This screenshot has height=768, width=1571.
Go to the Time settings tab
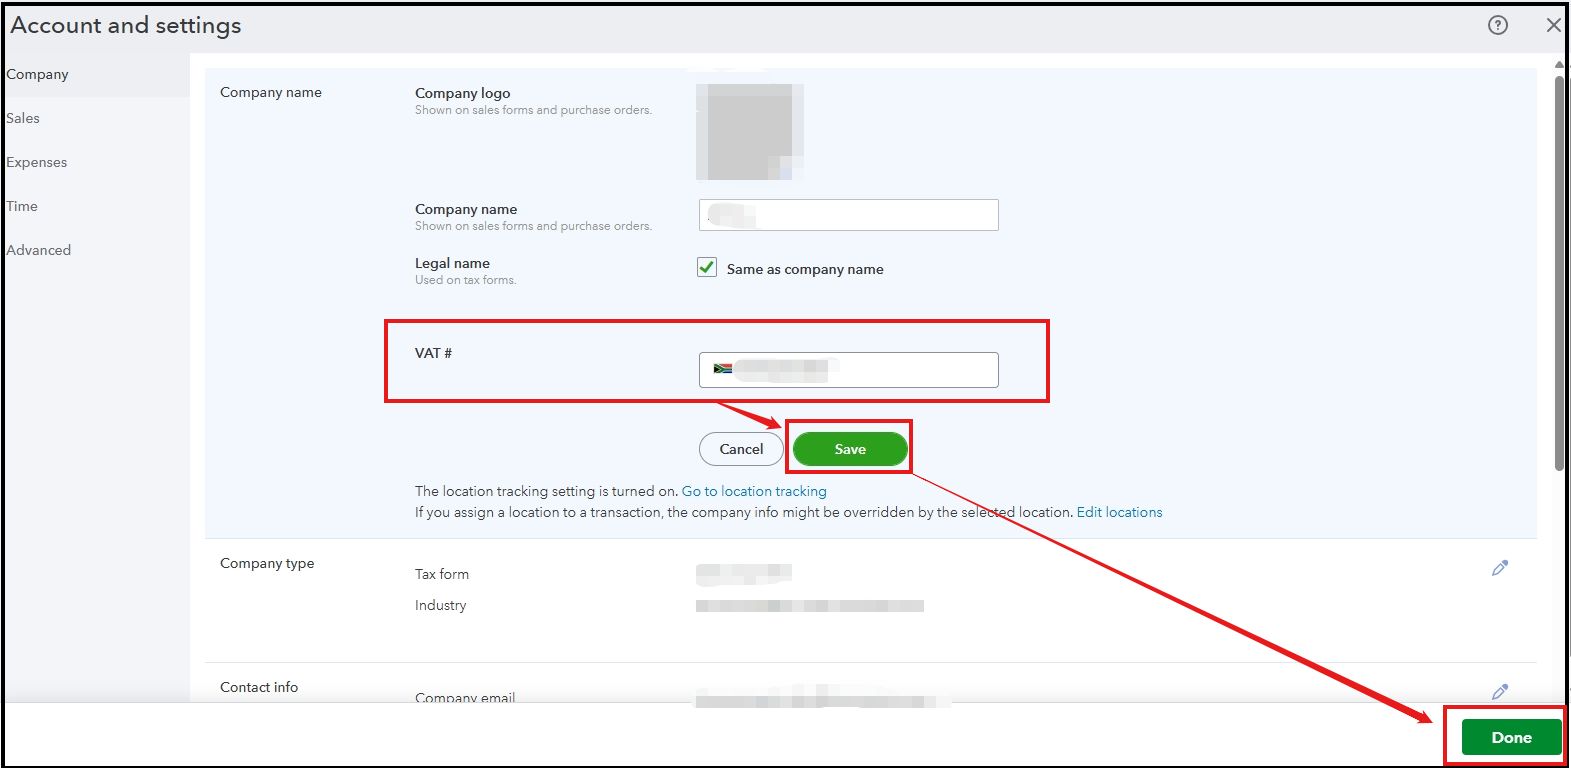click(x=22, y=206)
